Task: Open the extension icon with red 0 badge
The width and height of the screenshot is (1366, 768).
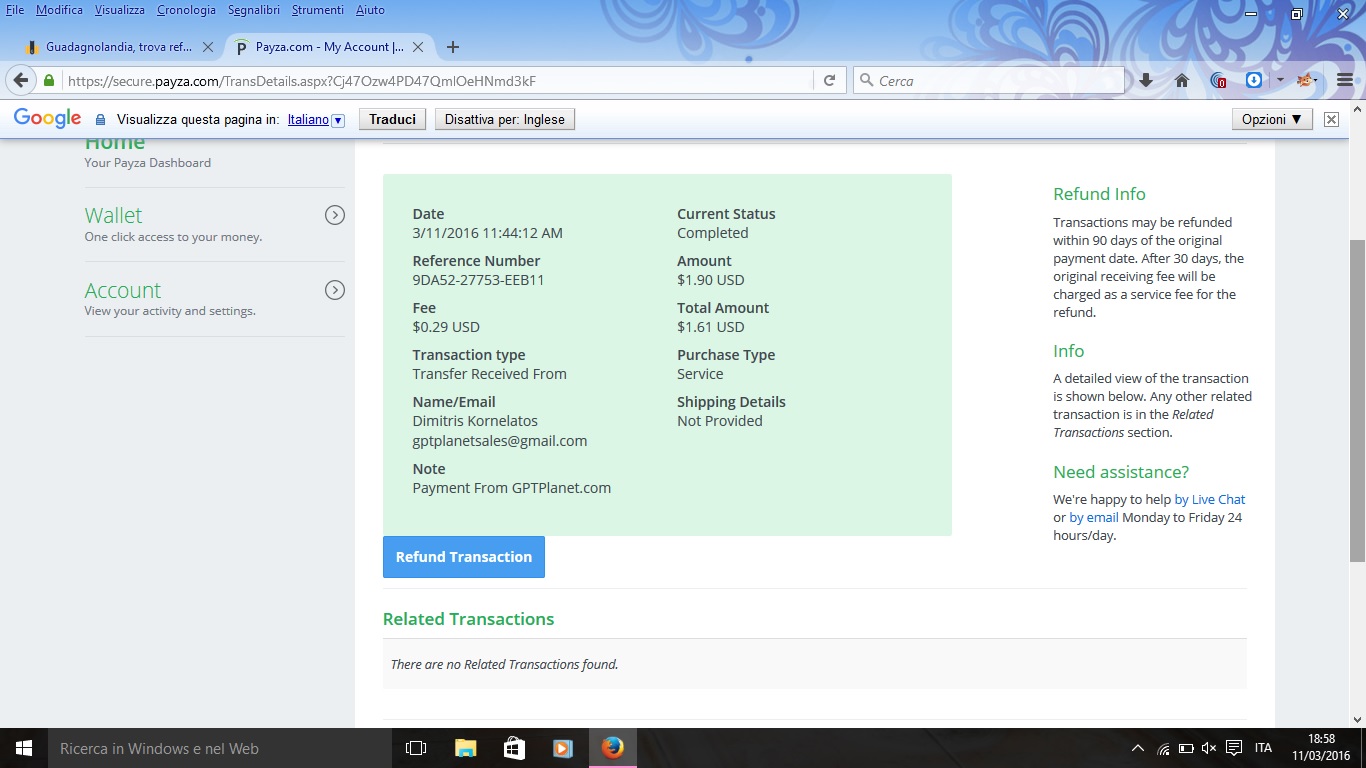Action: click(1218, 80)
